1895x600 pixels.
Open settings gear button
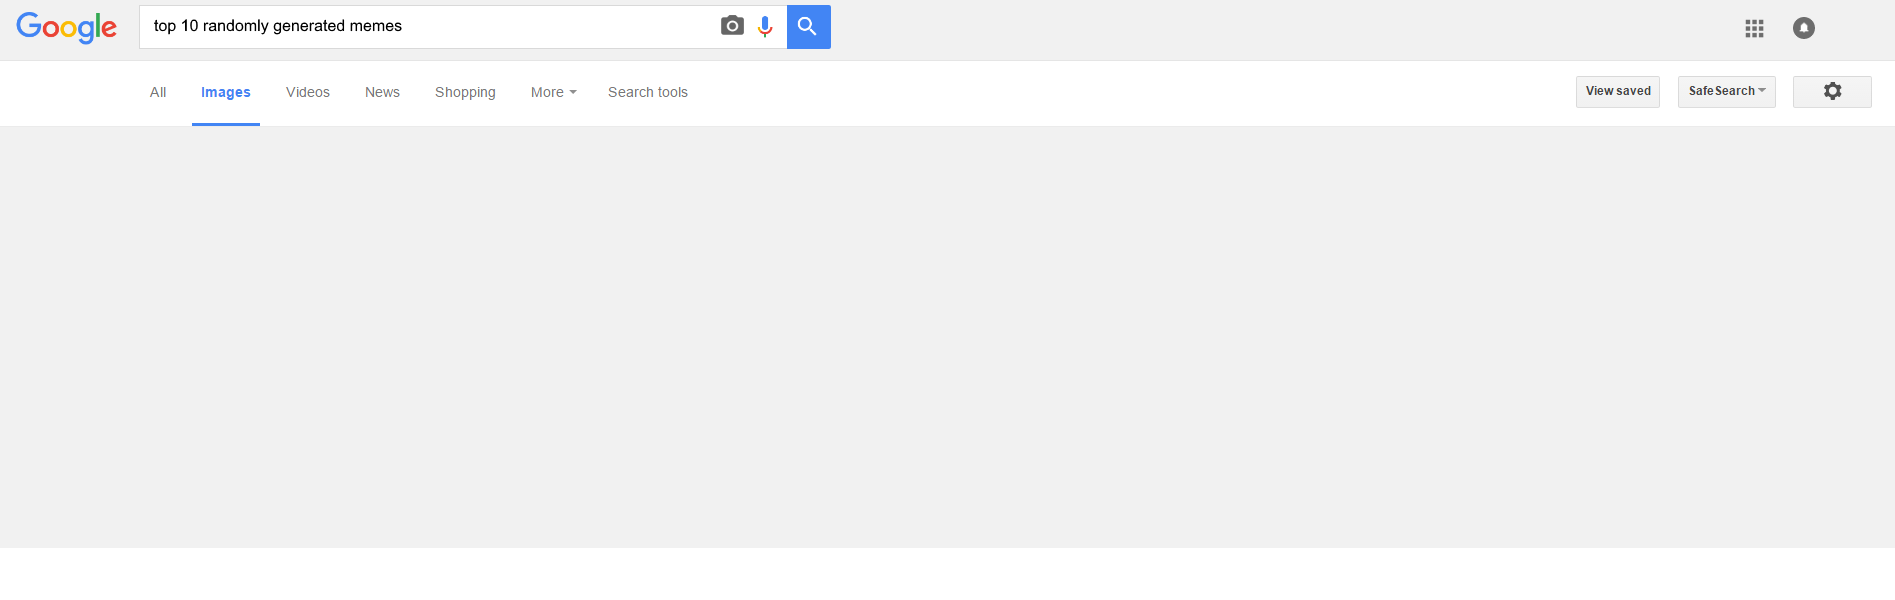pyautogui.click(x=1832, y=91)
